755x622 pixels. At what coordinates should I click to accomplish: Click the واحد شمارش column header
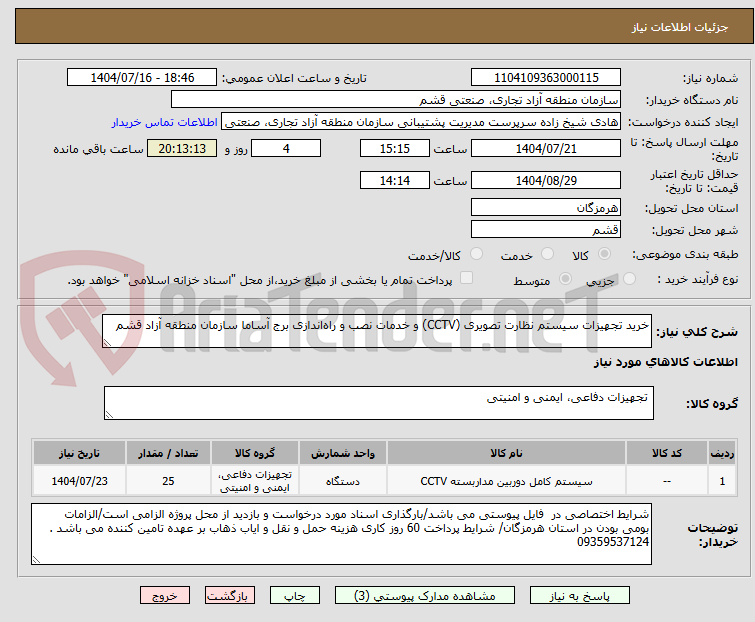pyautogui.click(x=342, y=453)
